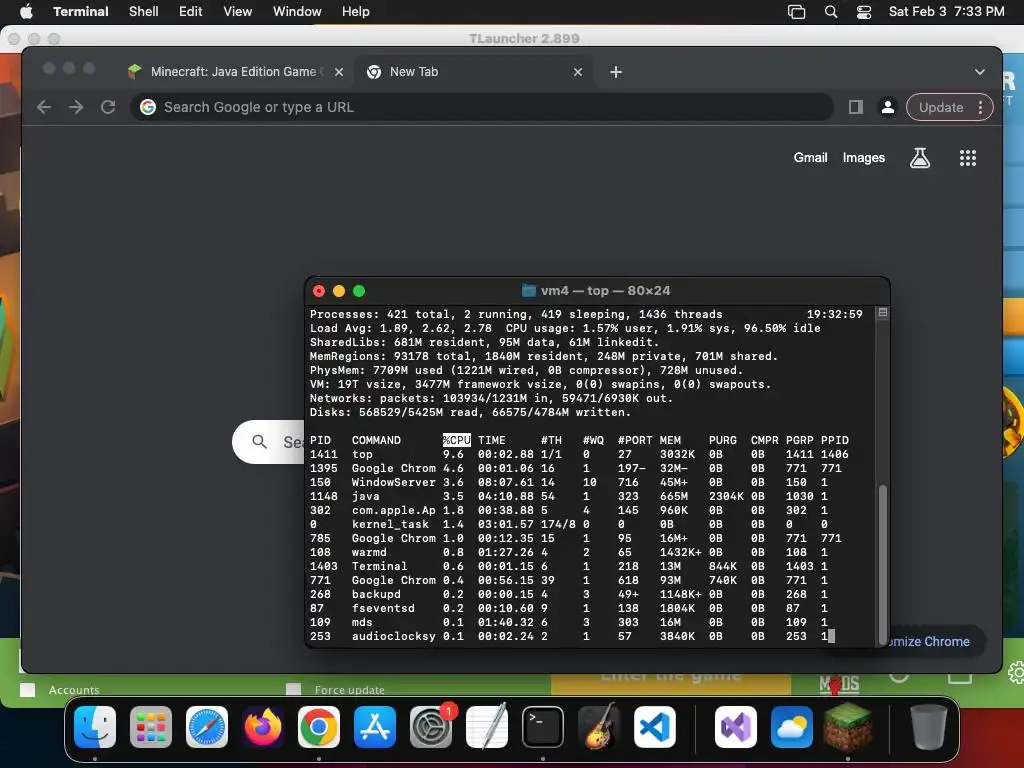Go forward in Chrome
Screen dimensions: 1024x768
pos(76,107)
